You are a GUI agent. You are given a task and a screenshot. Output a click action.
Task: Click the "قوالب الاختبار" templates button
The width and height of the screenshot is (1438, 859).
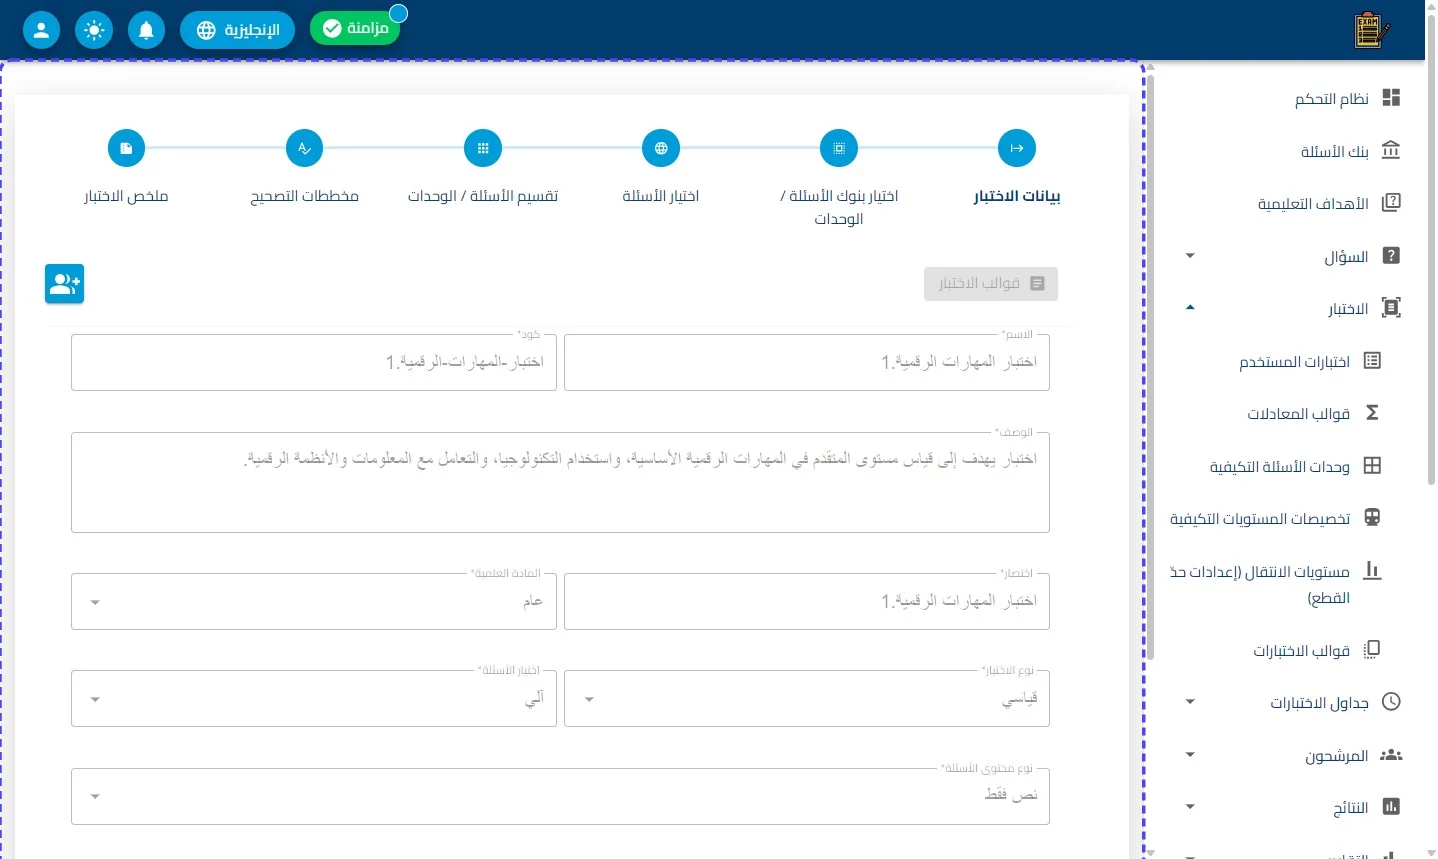[x=991, y=284]
